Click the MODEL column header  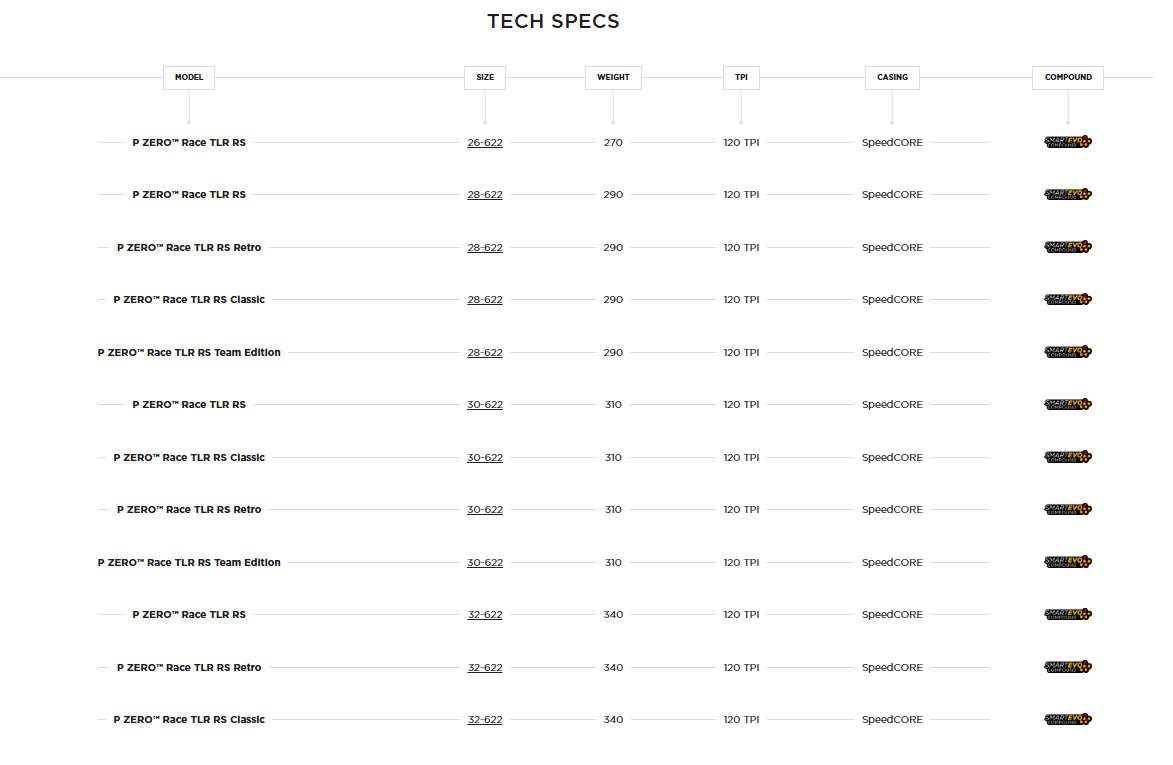pos(189,77)
